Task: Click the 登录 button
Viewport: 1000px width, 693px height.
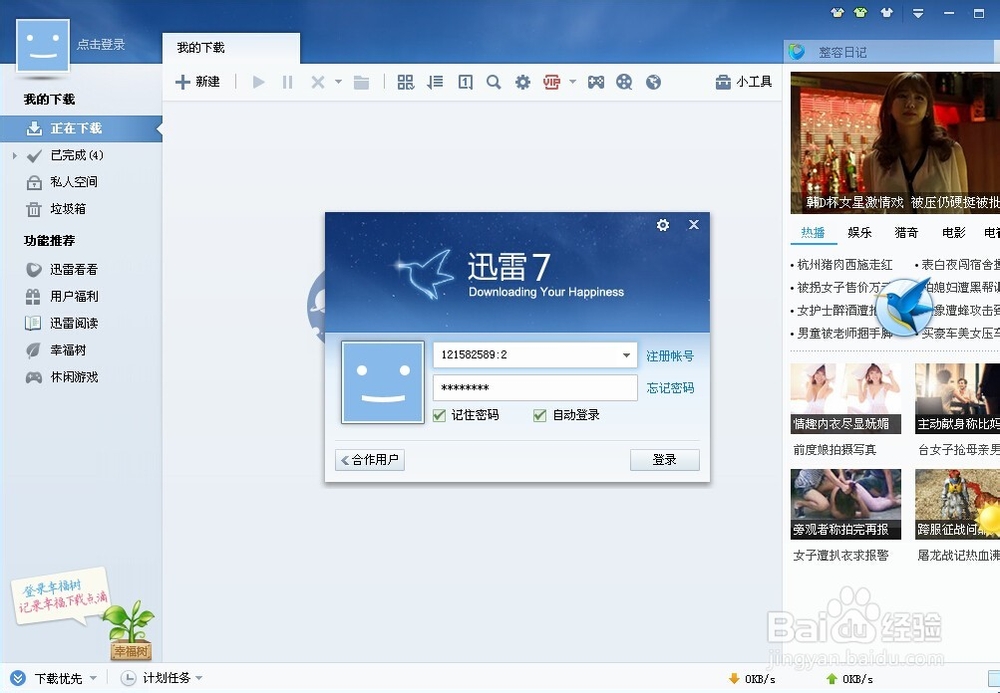Action: coord(665,460)
